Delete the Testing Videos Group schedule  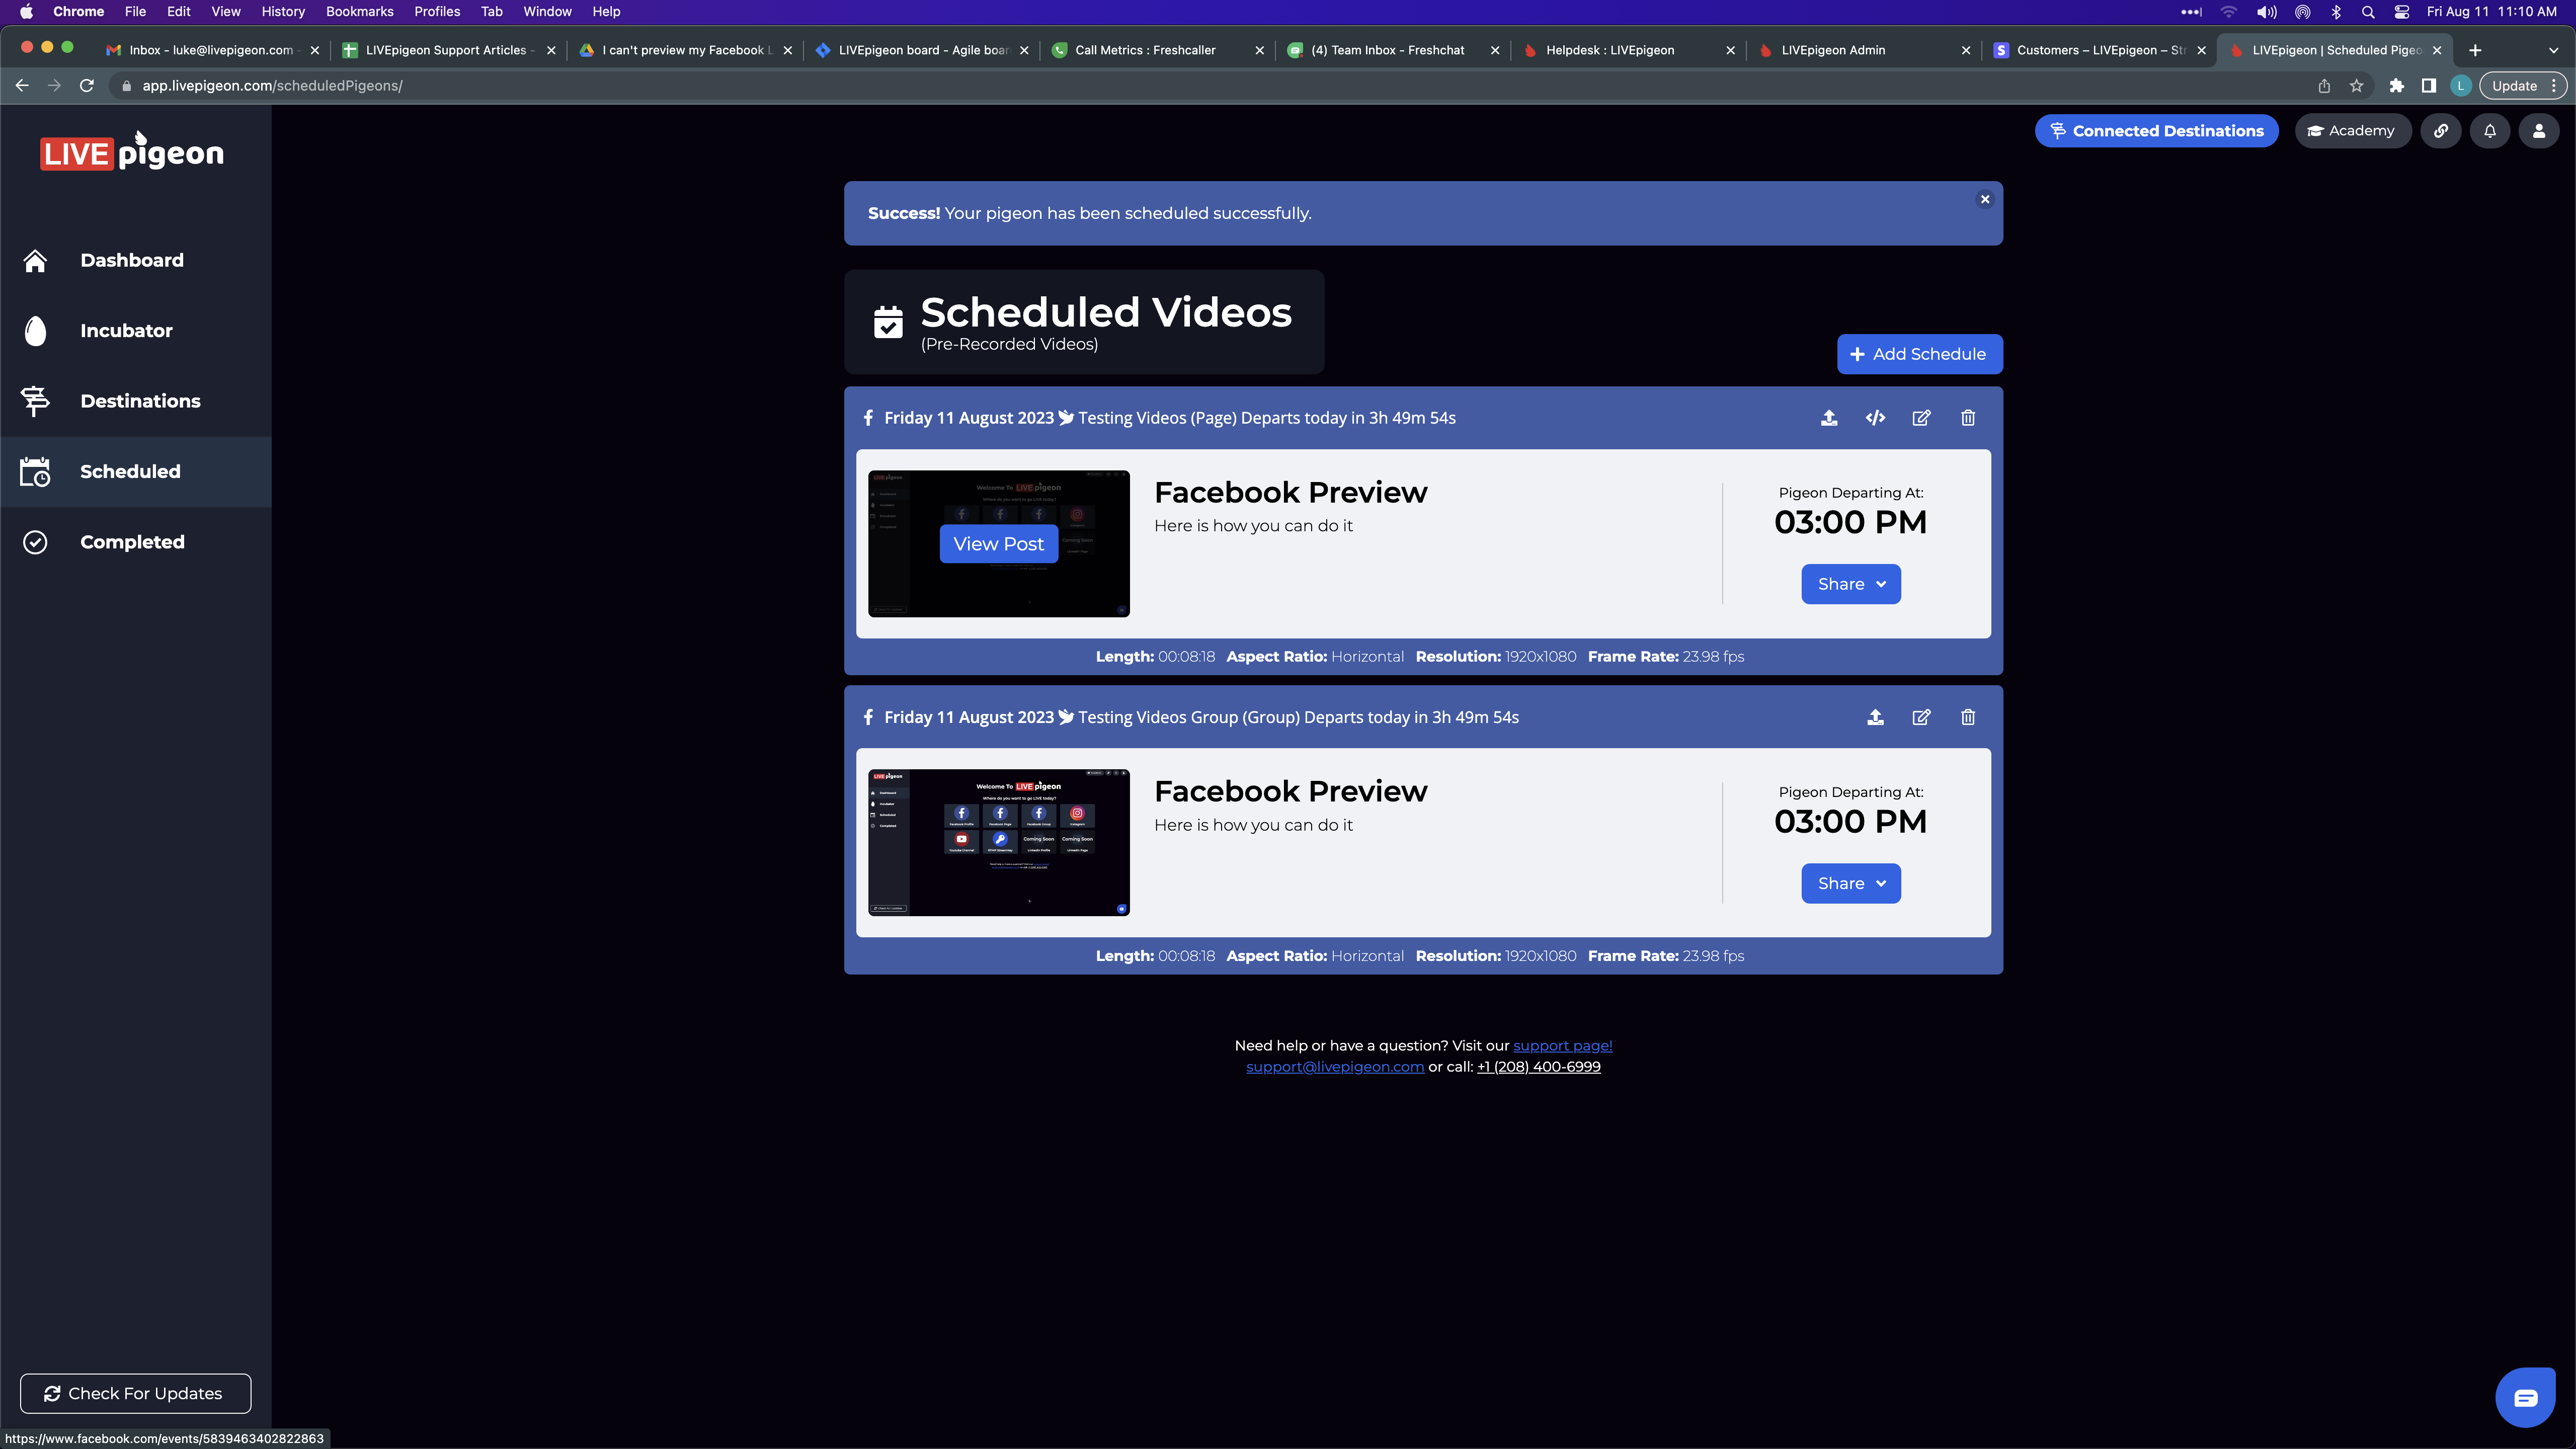1967,717
